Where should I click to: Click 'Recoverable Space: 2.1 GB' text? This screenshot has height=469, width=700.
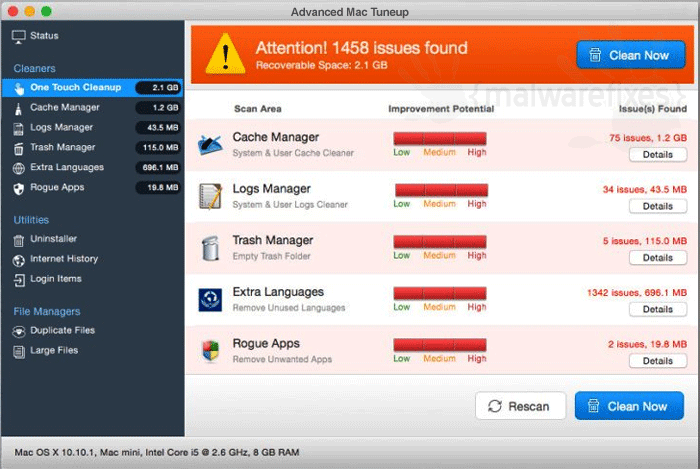coord(321,66)
